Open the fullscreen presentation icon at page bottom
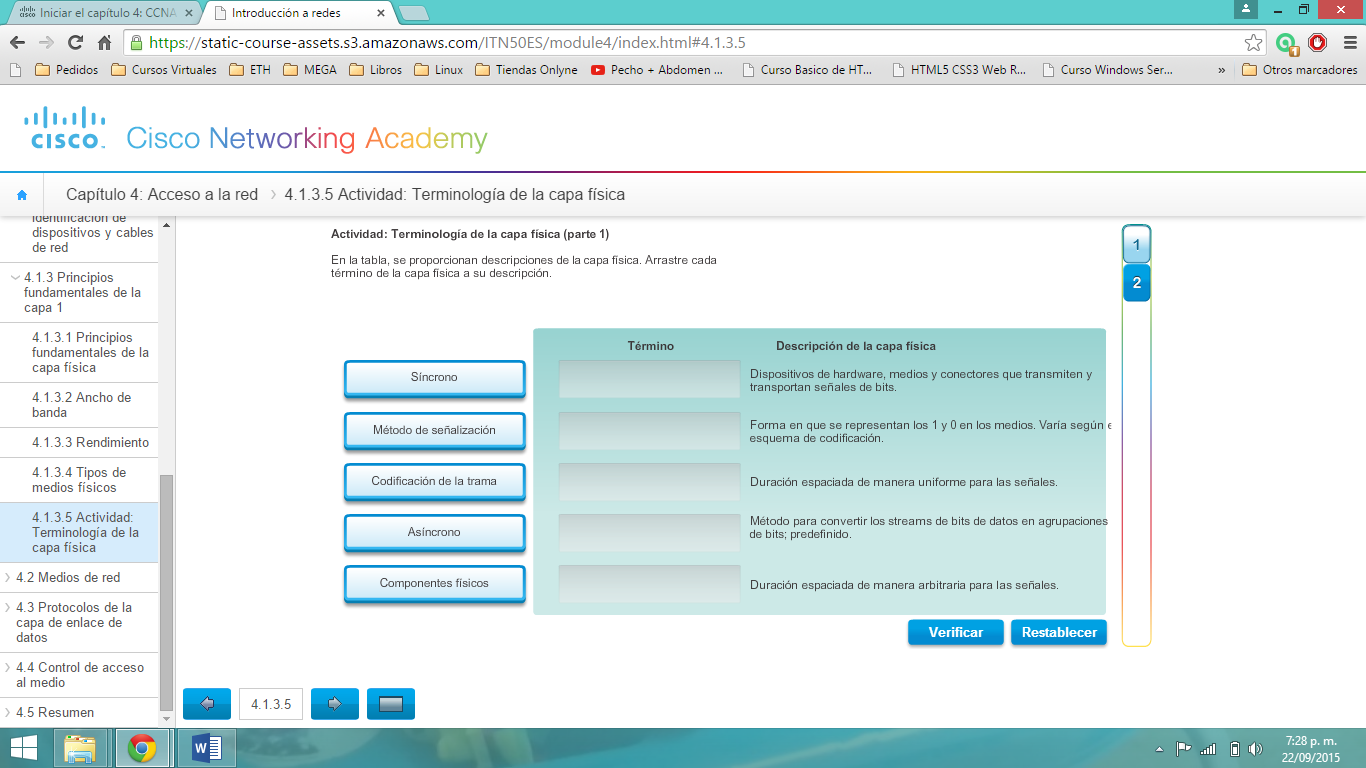Screen dimensions: 1366x768 pyautogui.click(x=390, y=703)
